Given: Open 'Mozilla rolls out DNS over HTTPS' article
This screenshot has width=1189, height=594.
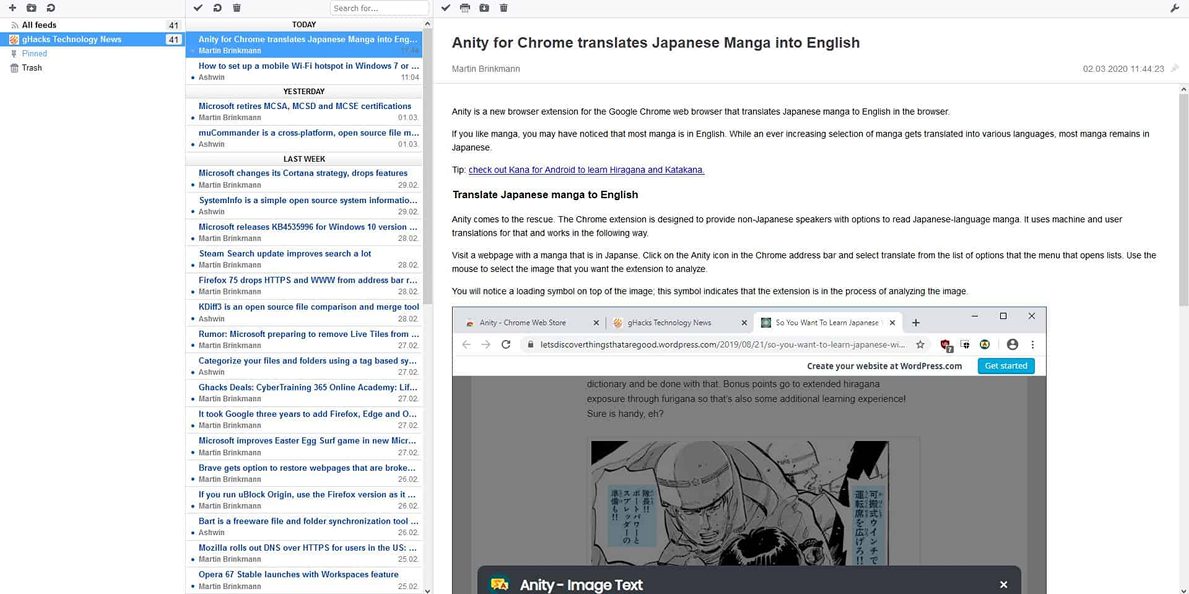Looking at the screenshot, I should pos(304,553).
